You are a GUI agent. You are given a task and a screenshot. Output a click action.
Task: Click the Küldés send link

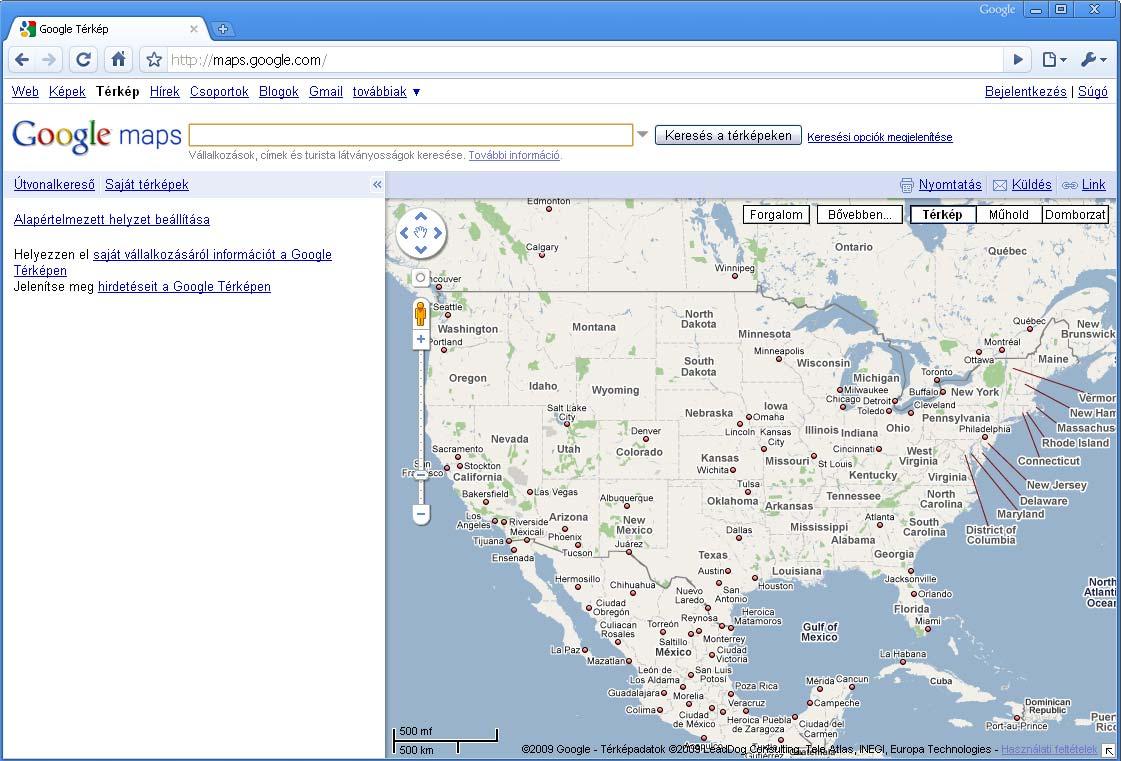[x=1032, y=185]
